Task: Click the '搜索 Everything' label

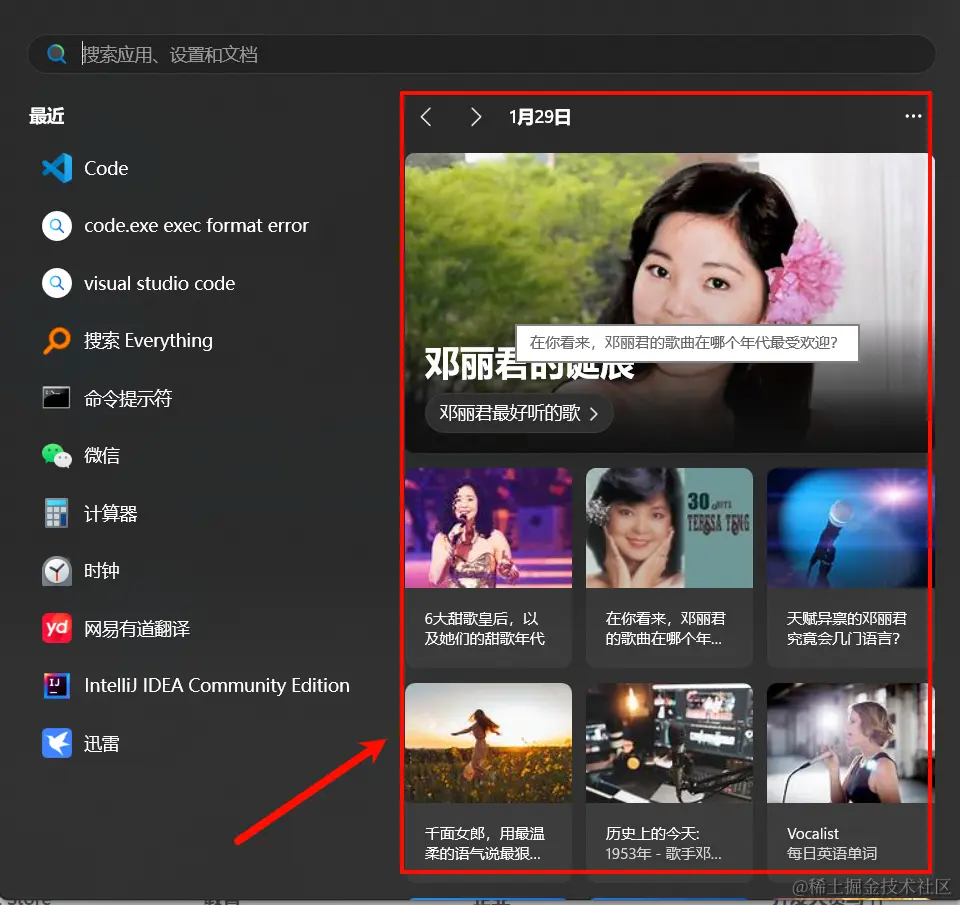Action: coord(148,340)
